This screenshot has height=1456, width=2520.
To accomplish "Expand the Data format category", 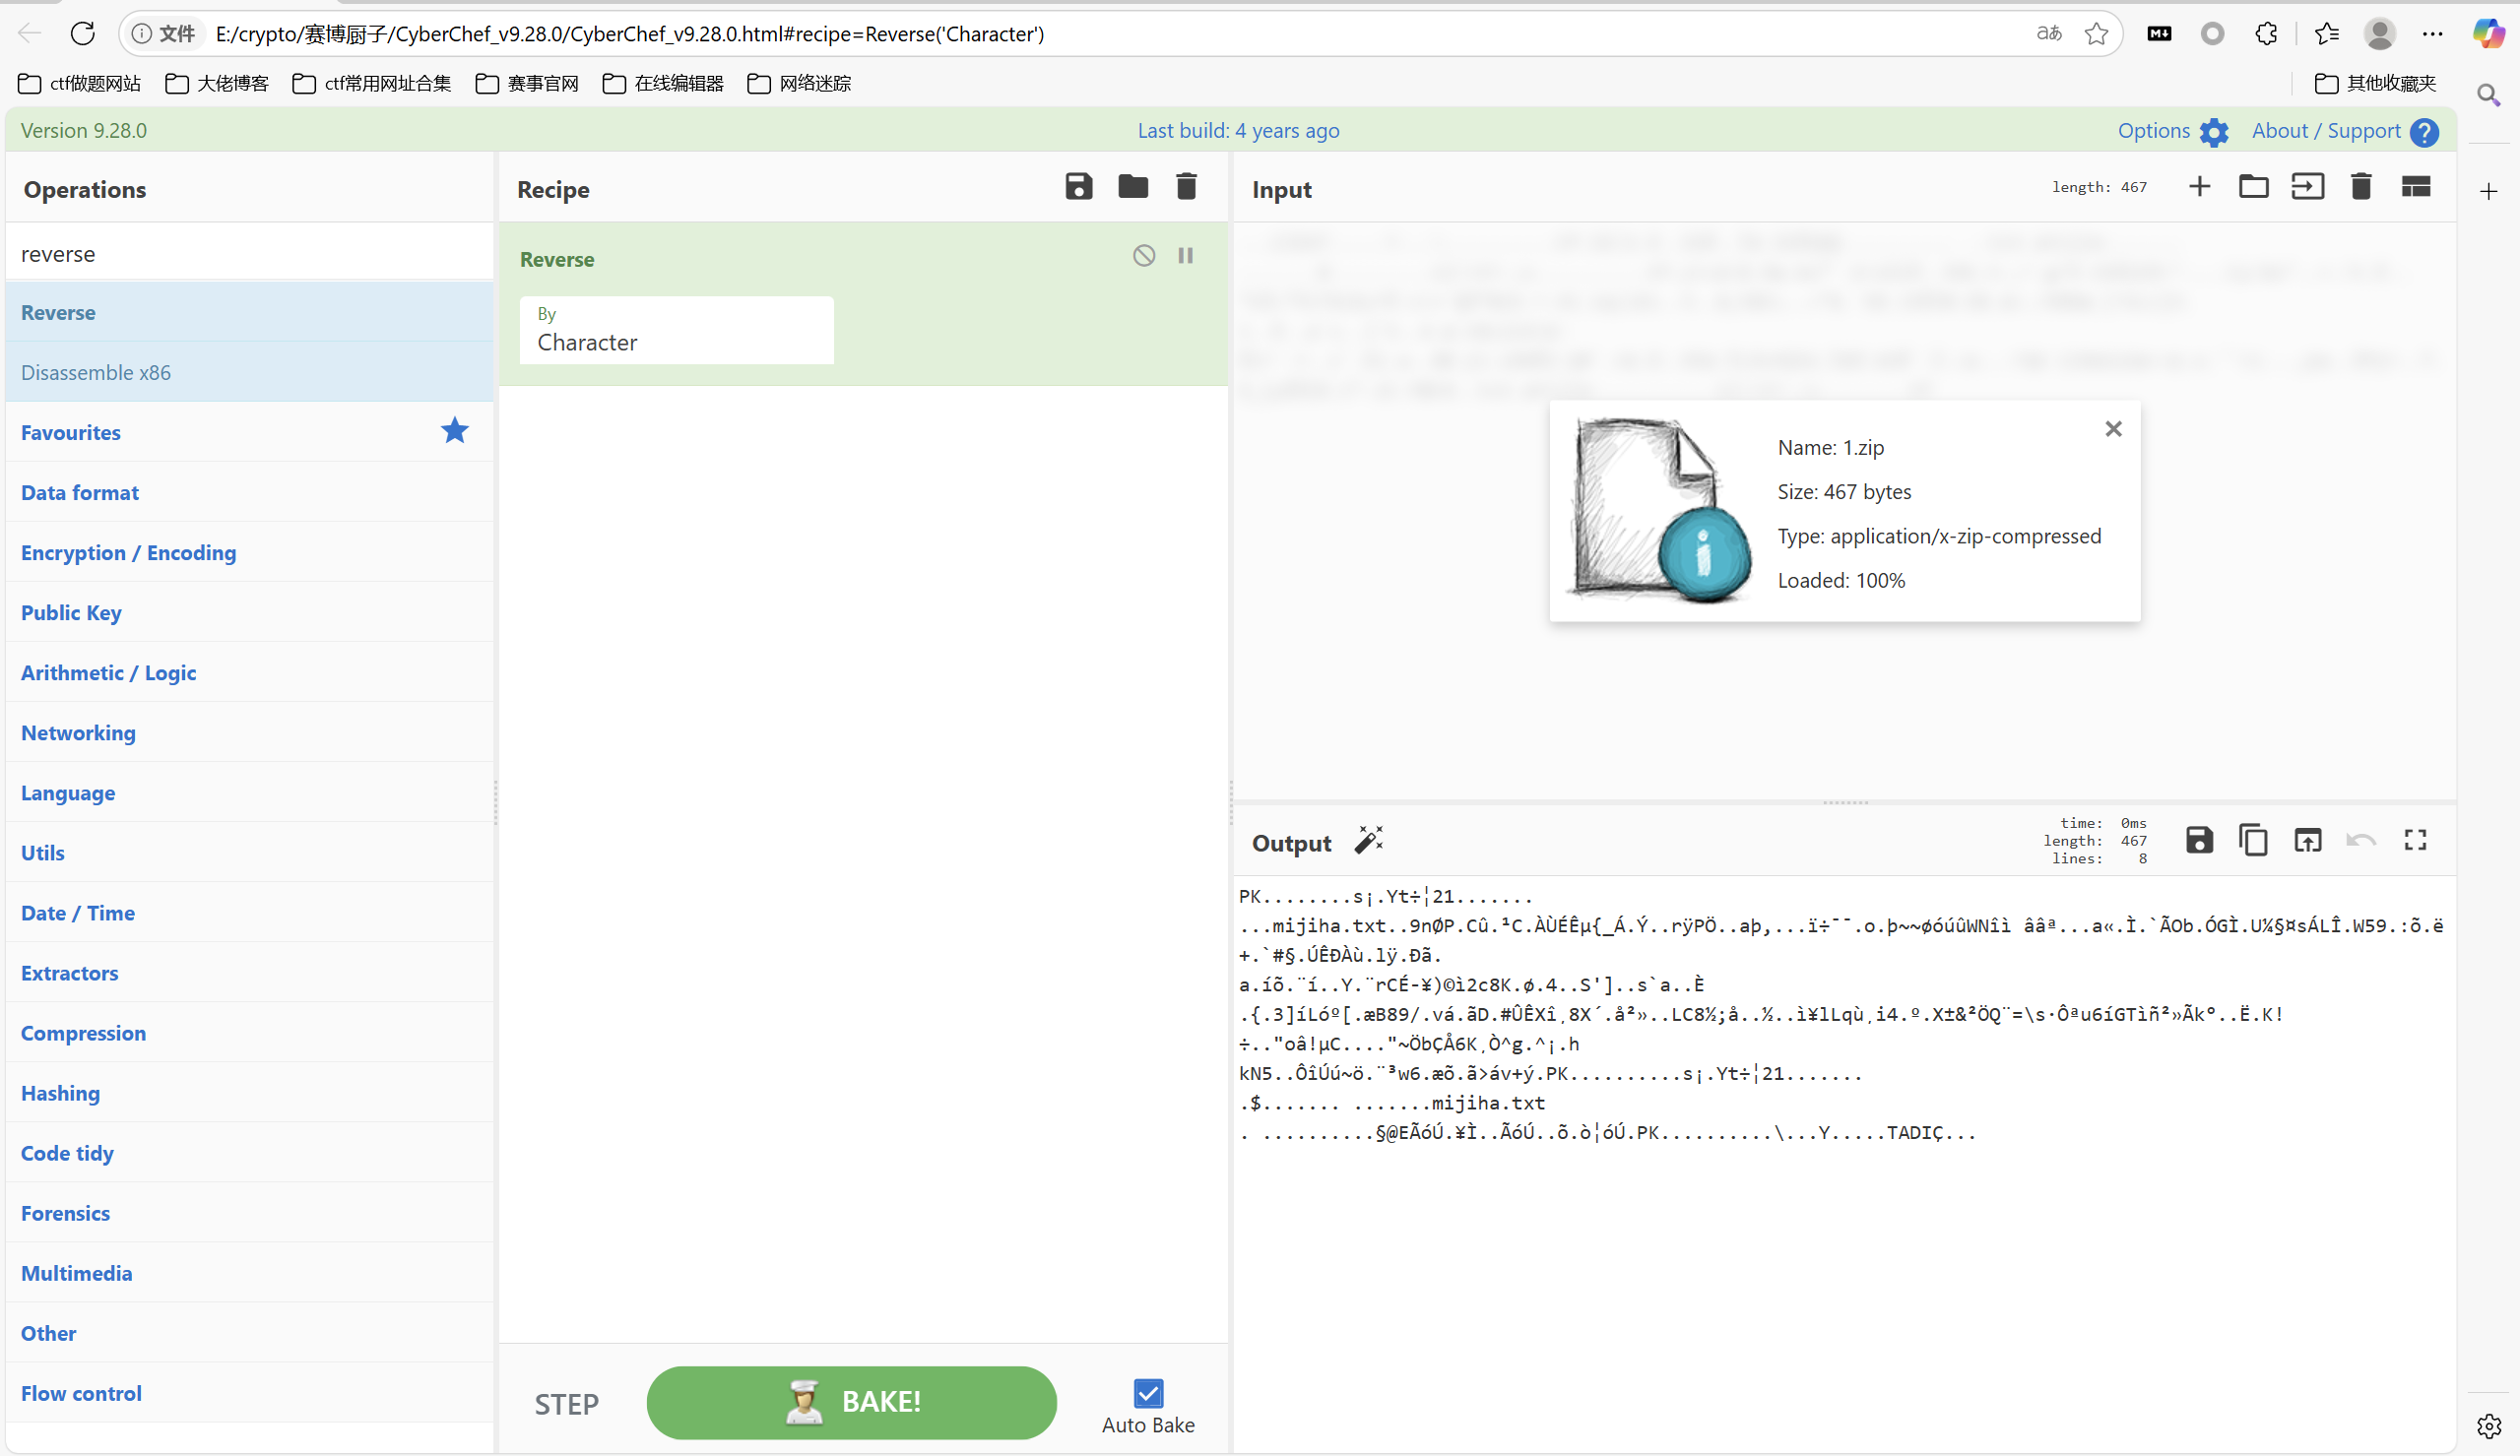I will [249, 492].
